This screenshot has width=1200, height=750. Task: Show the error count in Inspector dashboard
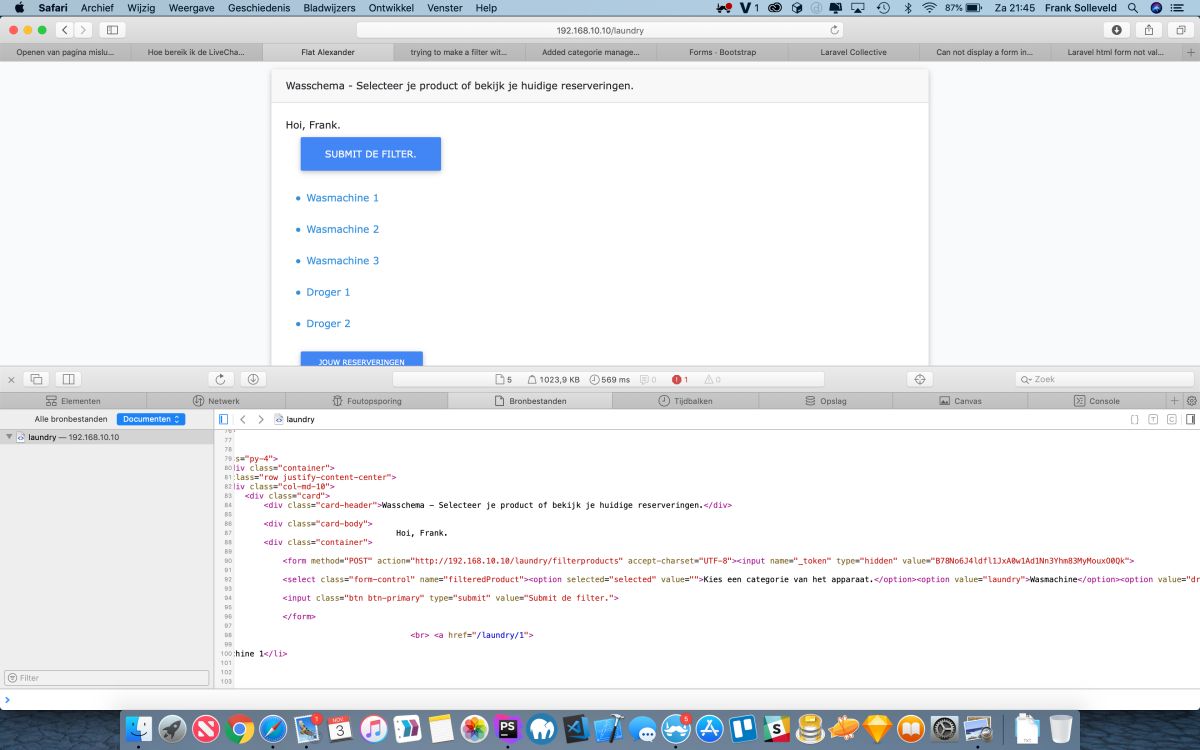(x=680, y=379)
